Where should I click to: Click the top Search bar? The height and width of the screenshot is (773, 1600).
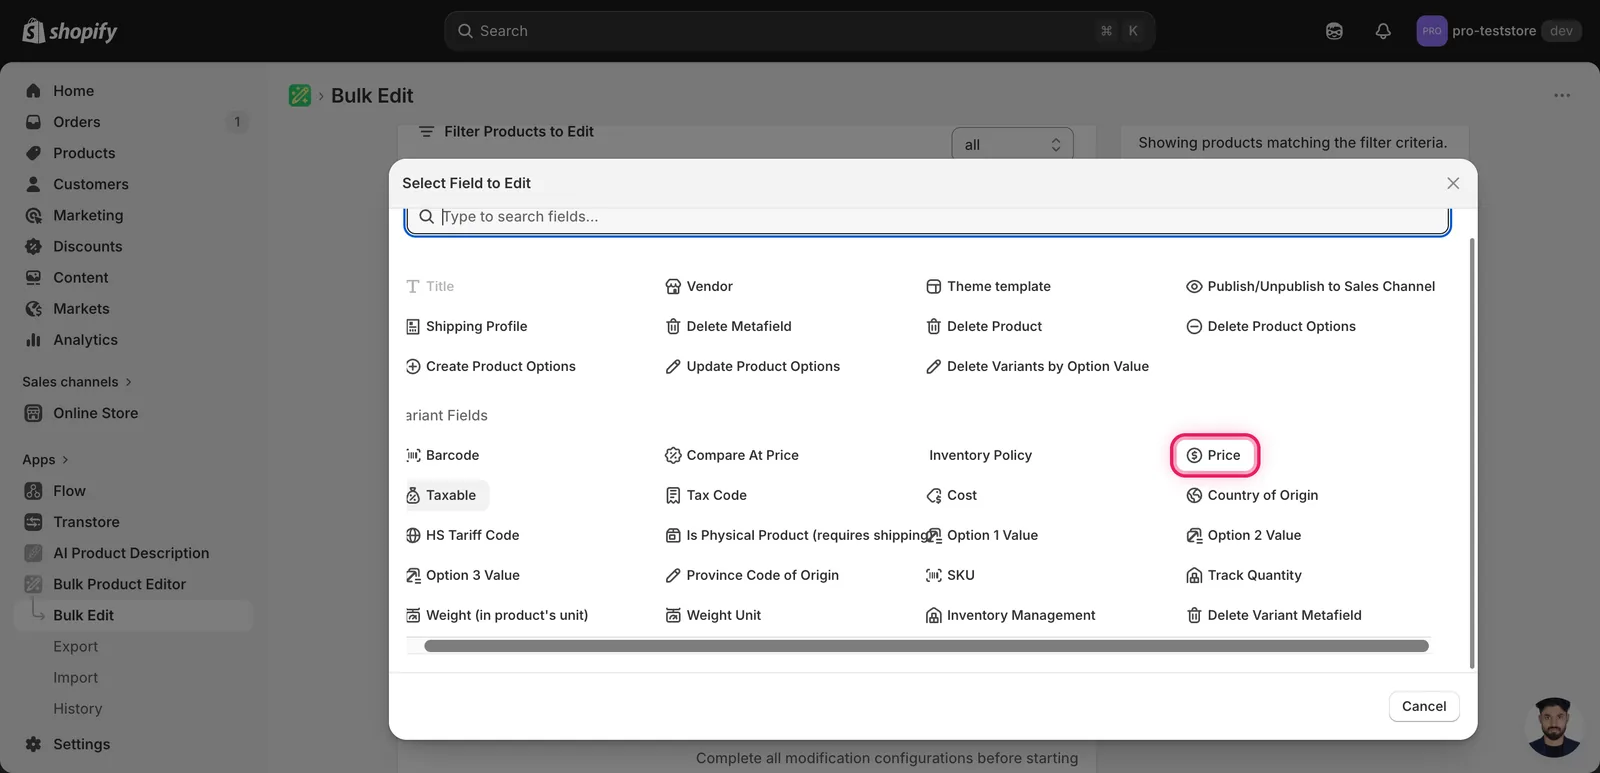coord(799,31)
